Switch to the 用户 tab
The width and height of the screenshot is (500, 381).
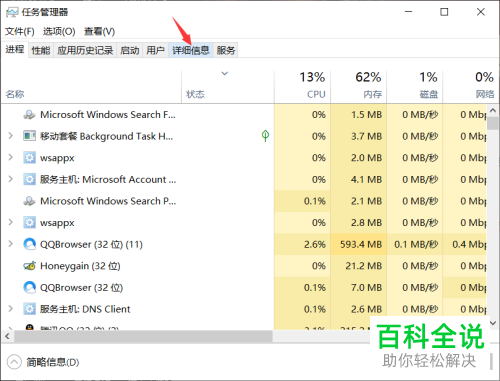click(x=155, y=50)
